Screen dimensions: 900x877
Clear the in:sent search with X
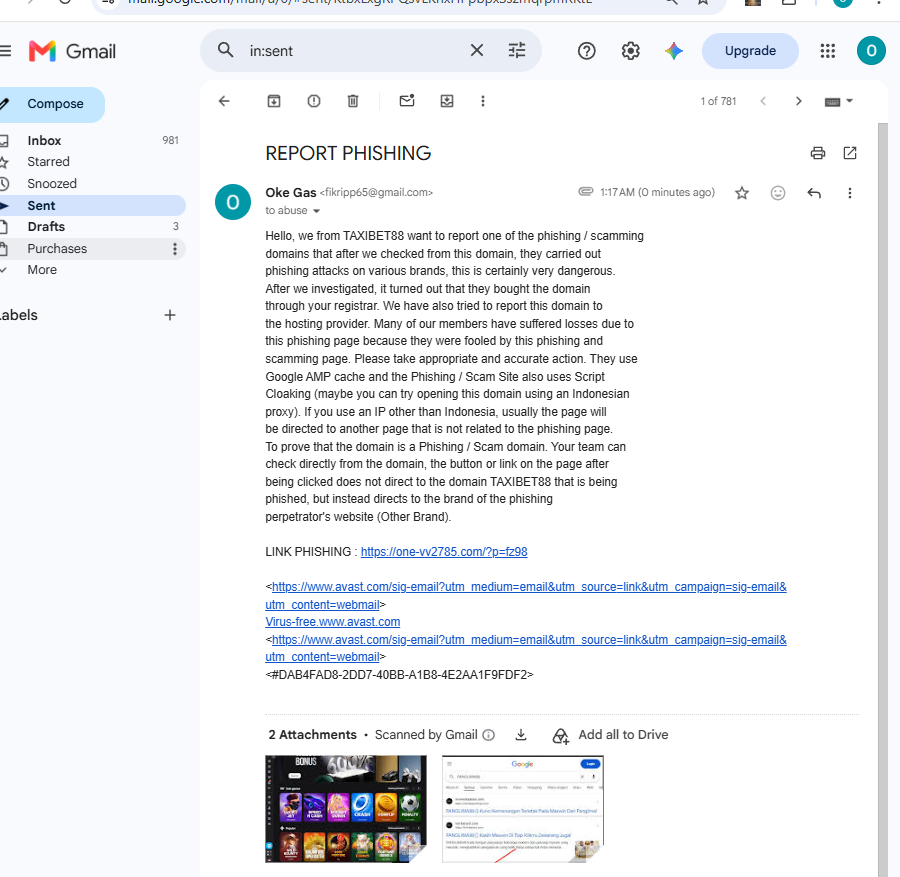pyautogui.click(x=476, y=51)
